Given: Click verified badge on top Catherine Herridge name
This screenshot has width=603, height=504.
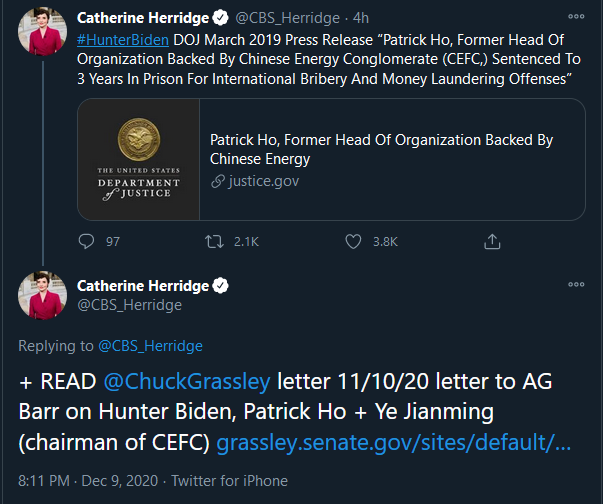Looking at the screenshot, I should click(220, 18).
